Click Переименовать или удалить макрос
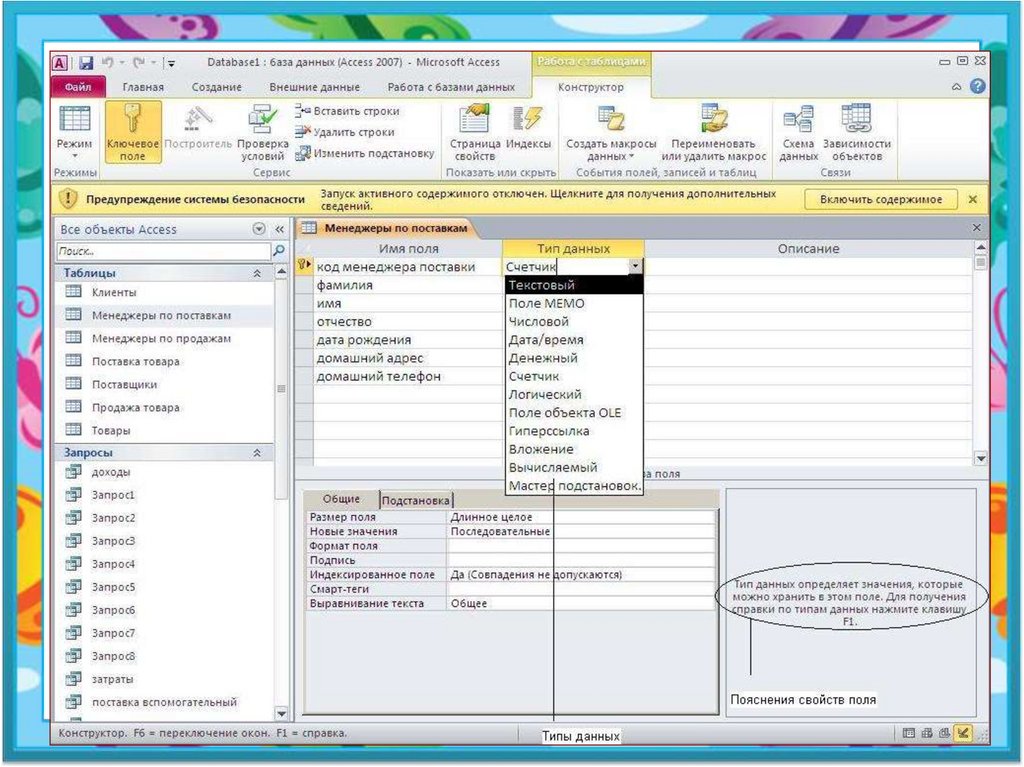This screenshot has width=1024, height=767. coord(713,132)
